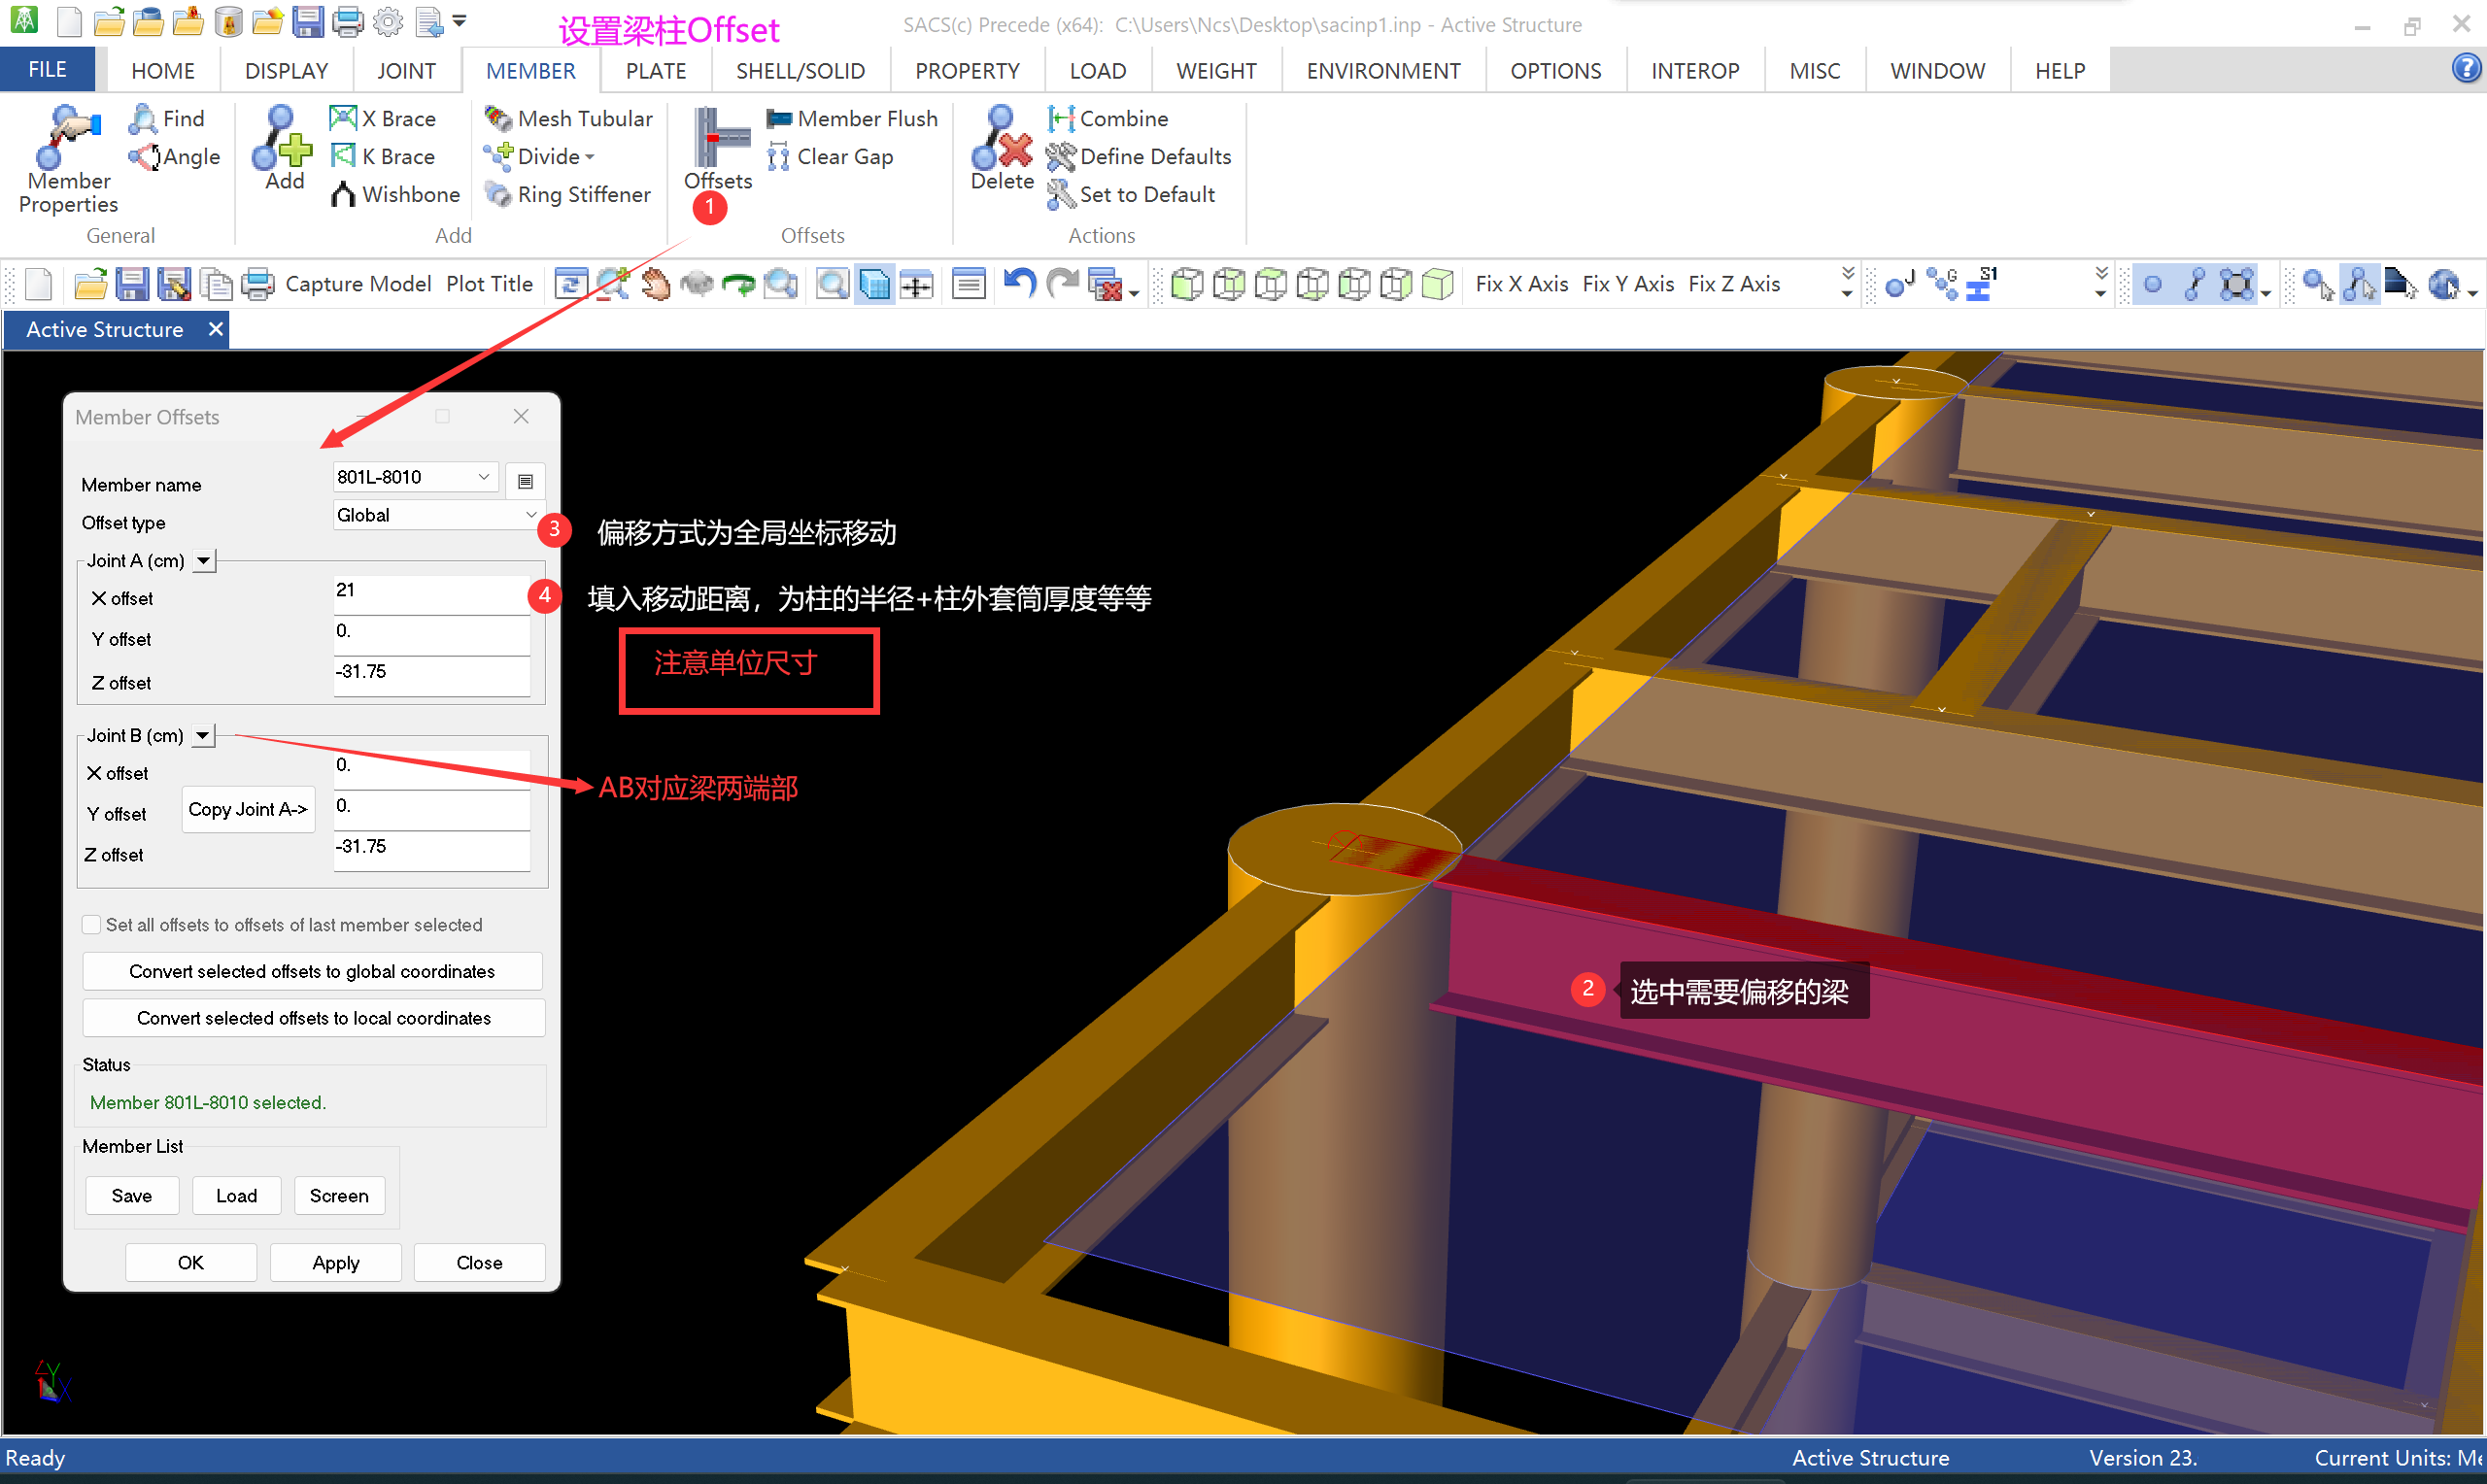This screenshot has width=2487, height=1484.
Task: Select the Wishbone add tool
Action: pos(395,194)
